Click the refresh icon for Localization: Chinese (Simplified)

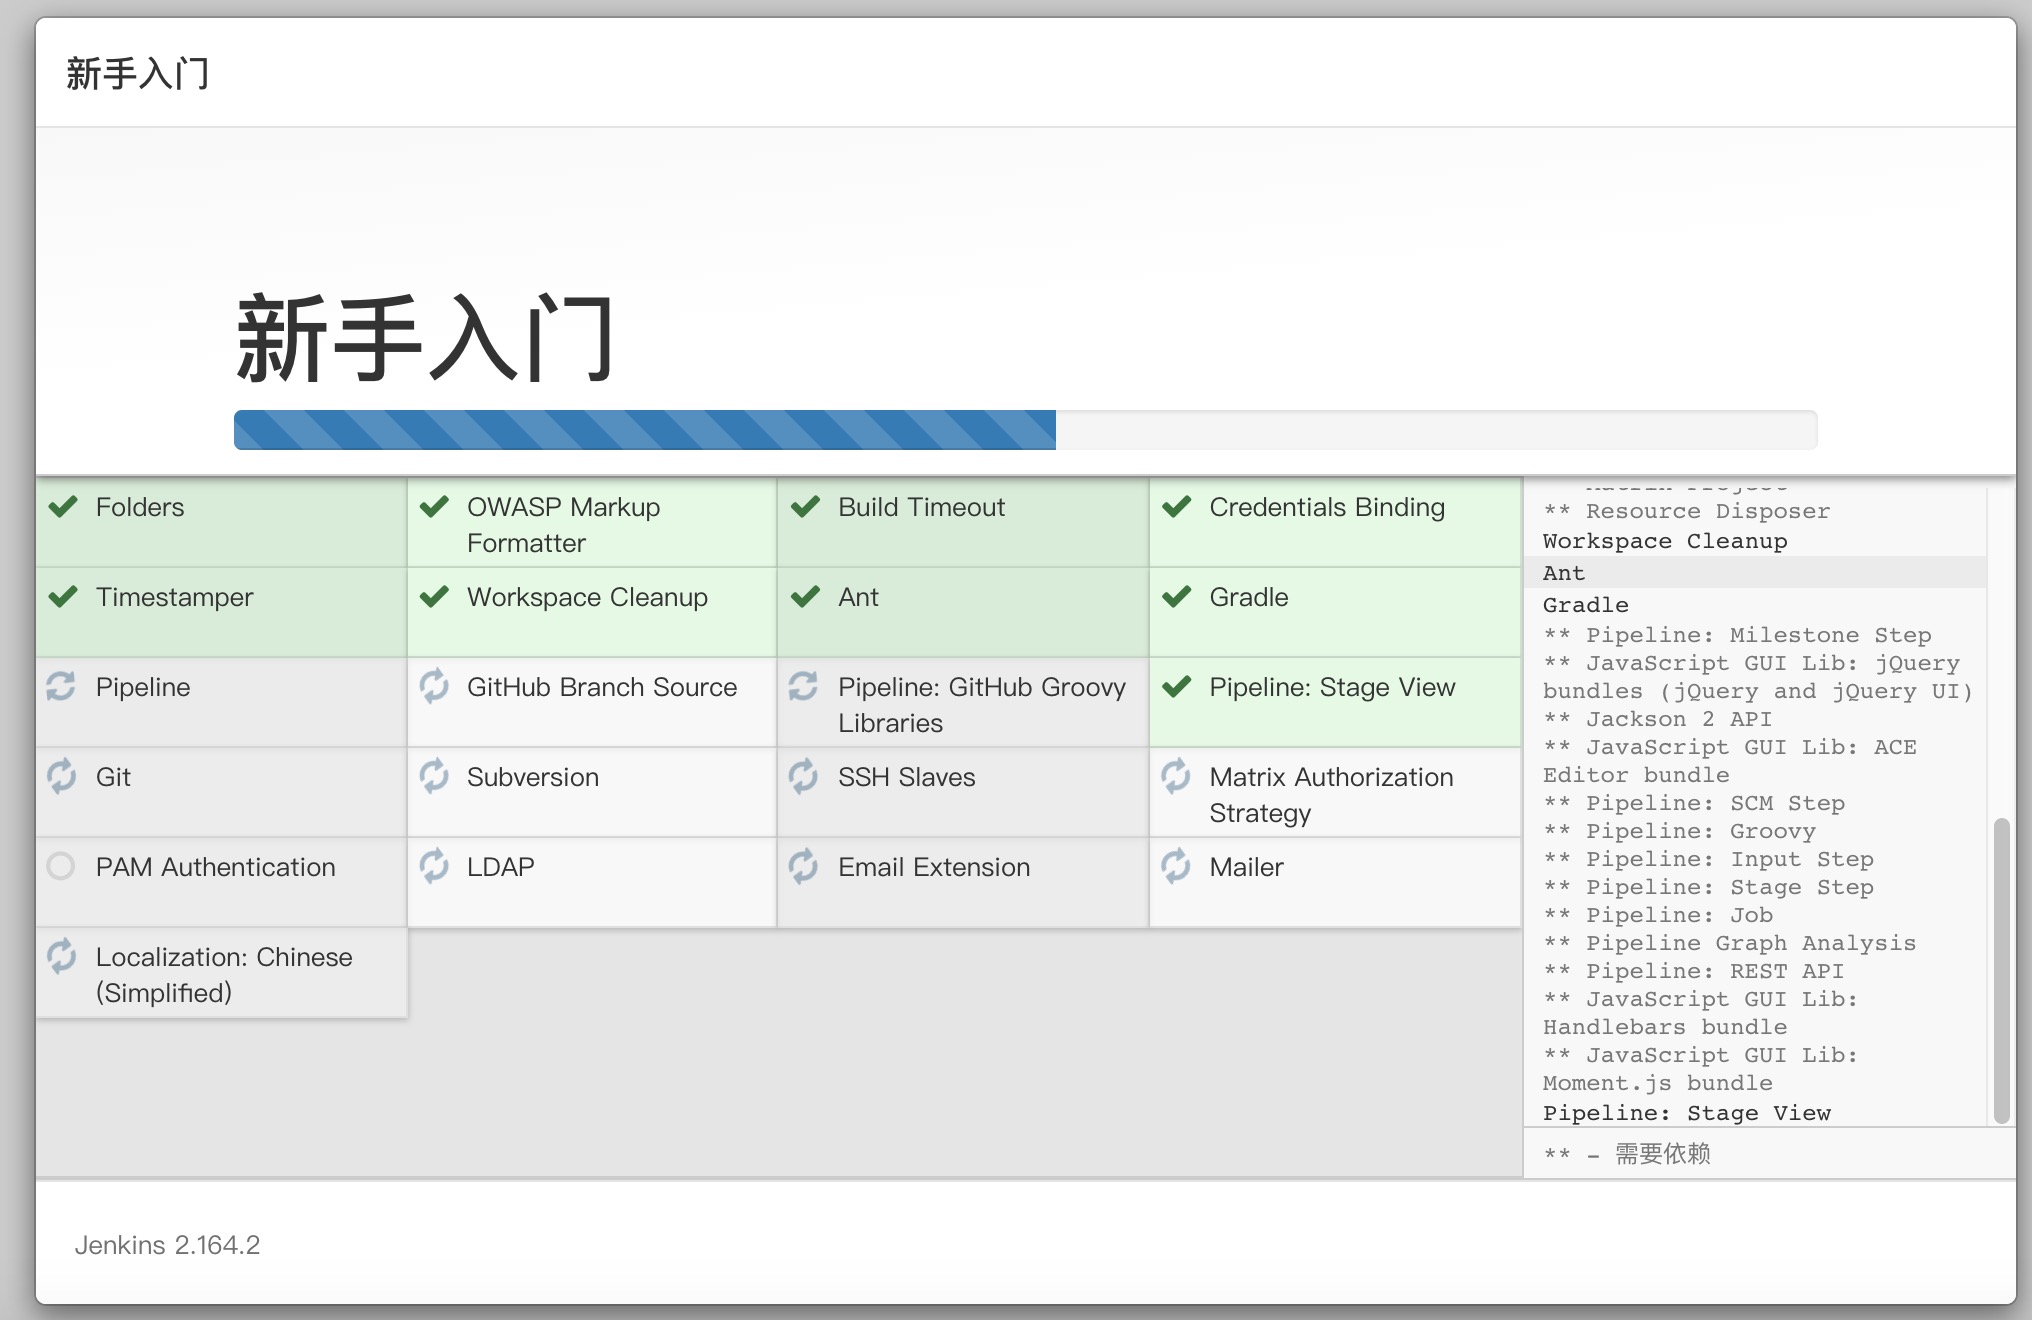(61, 956)
